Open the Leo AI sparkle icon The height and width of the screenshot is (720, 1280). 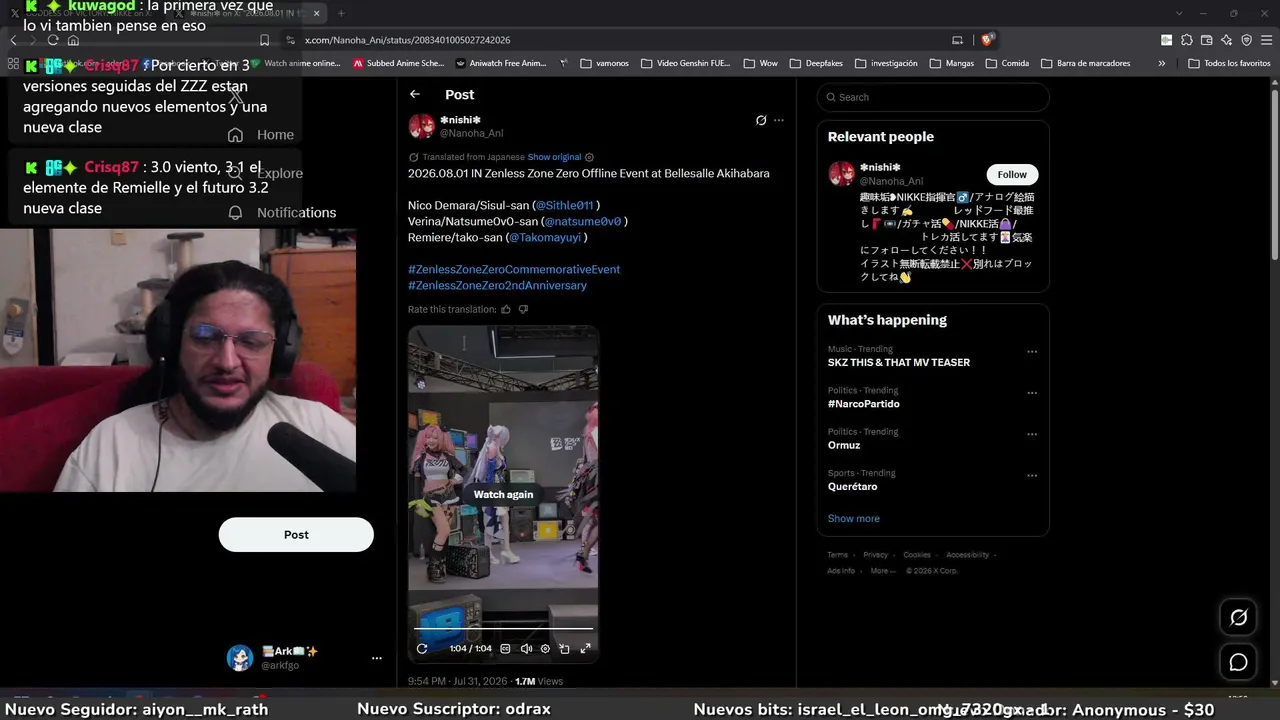coord(1226,40)
